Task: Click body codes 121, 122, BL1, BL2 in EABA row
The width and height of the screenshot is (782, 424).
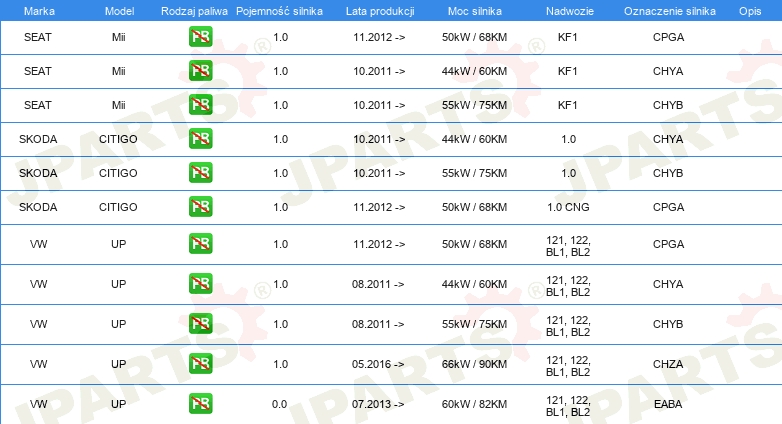Action: coord(568,406)
